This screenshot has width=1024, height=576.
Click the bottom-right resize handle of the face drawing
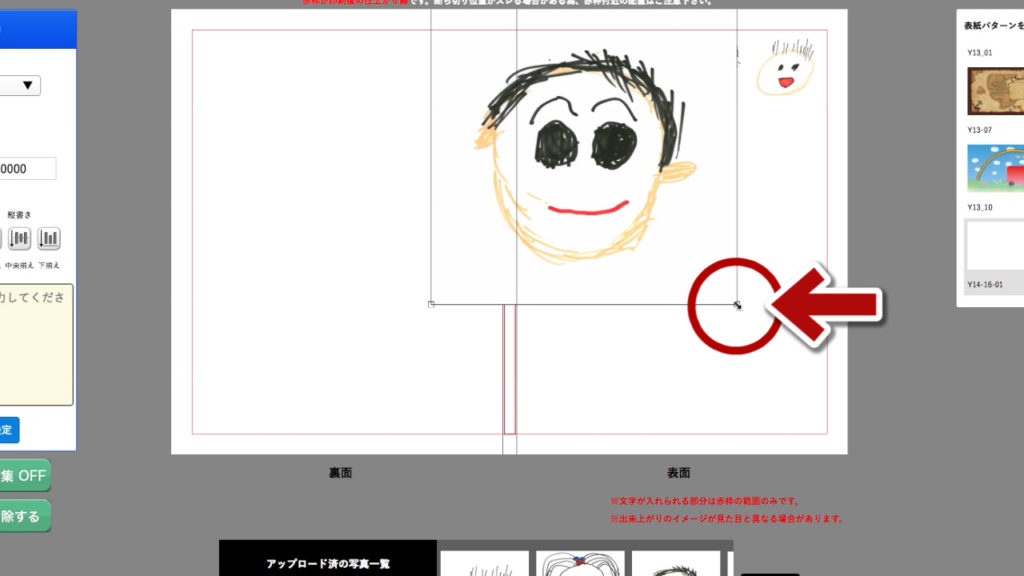pyautogui.click(x=737, y=305)
